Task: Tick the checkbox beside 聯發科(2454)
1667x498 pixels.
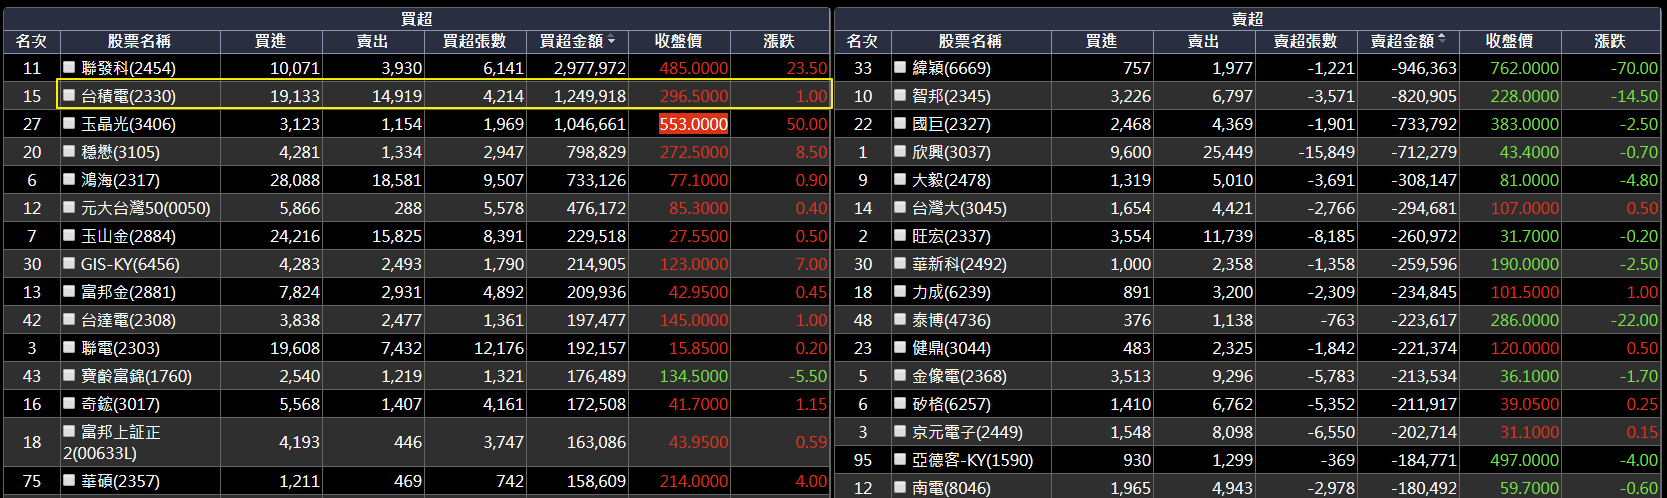Action: (69, 67)
